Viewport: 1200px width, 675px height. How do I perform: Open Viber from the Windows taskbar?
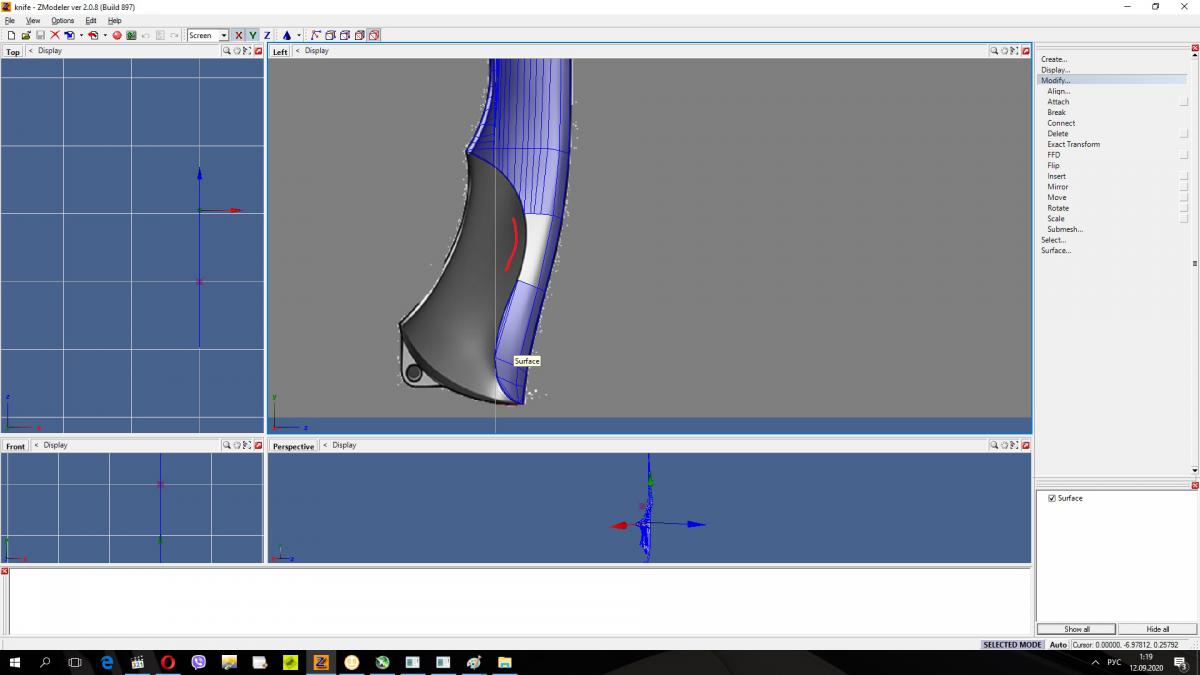198,662
